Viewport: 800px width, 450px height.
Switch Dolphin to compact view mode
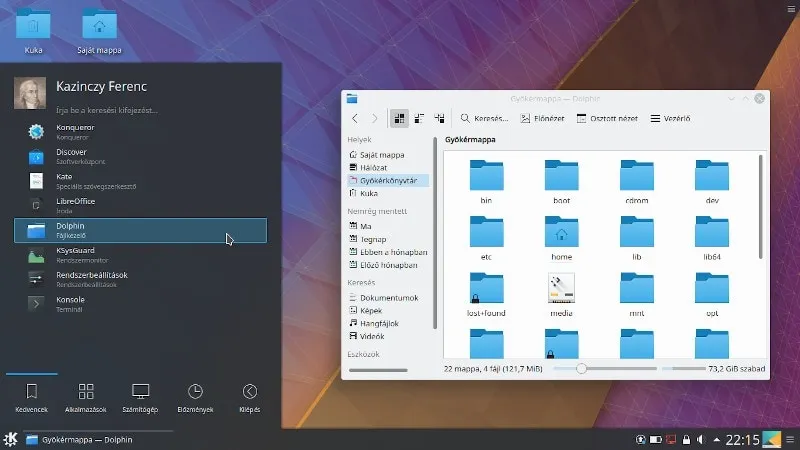coord(419,118)
